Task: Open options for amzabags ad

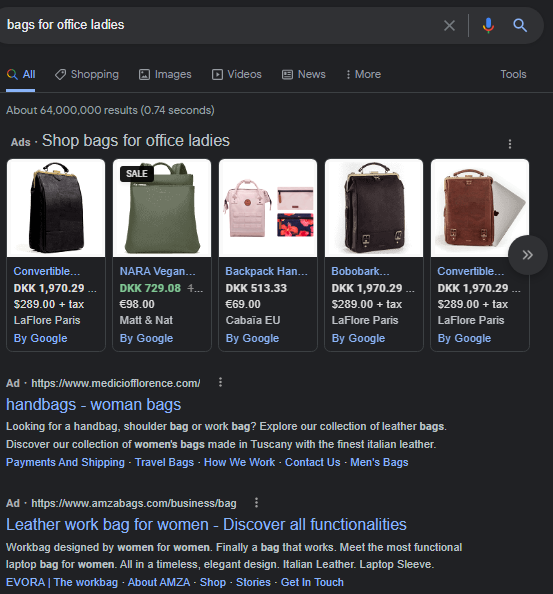Action: click(256, 503)
